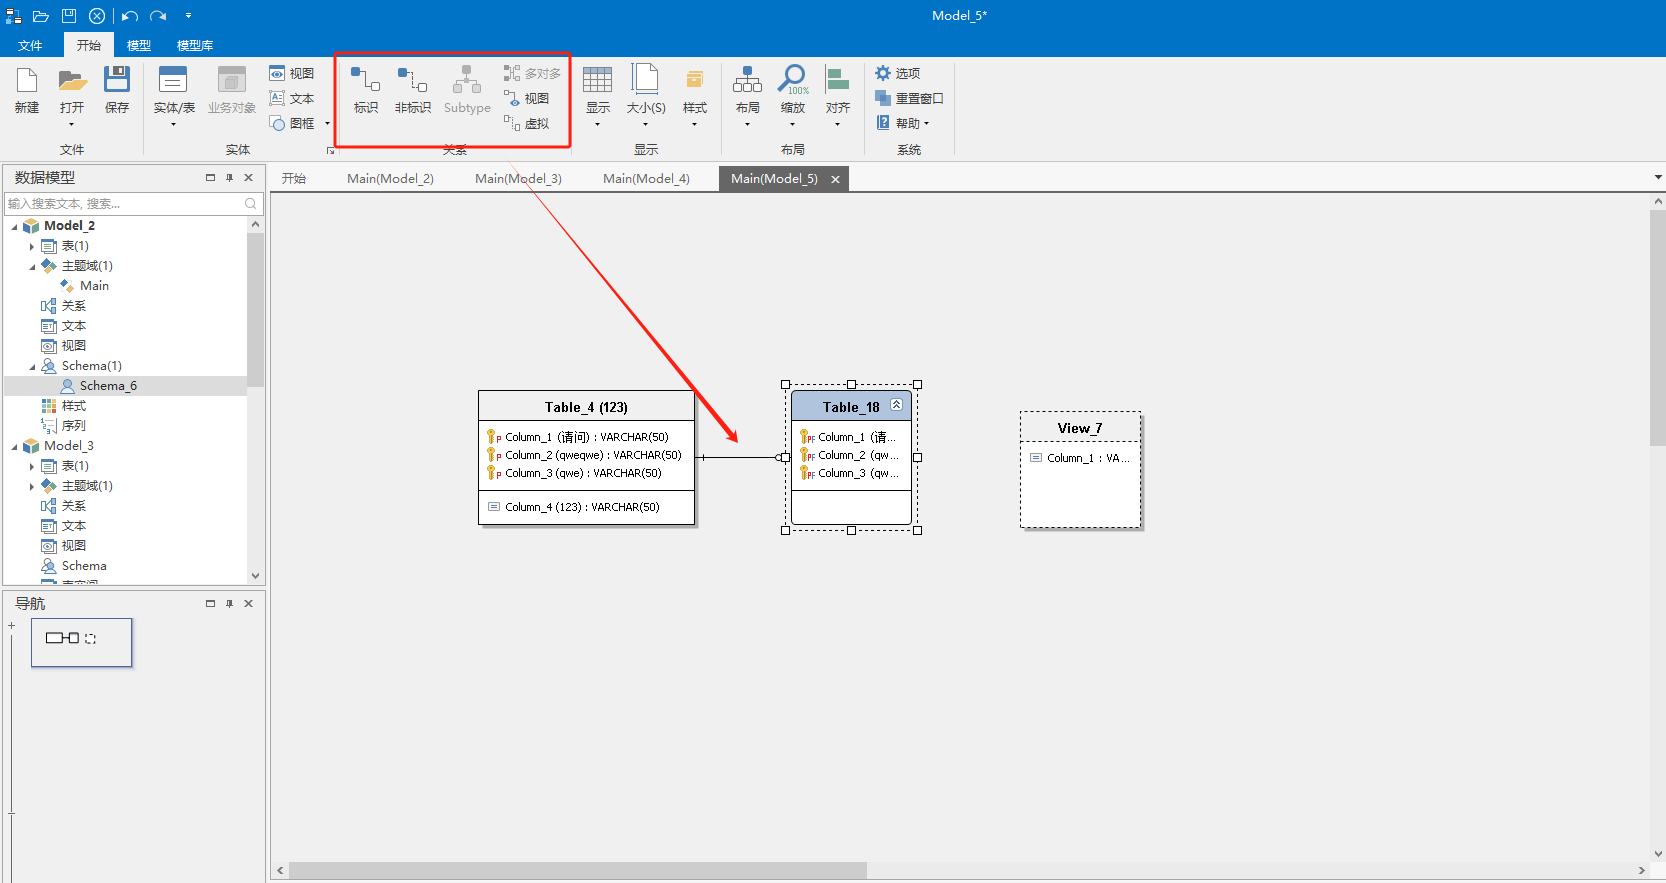Viewport: 1666px width, 883px height.
Task: Expand 表(1) under Model_2
Action: click(x=32, y=246)
